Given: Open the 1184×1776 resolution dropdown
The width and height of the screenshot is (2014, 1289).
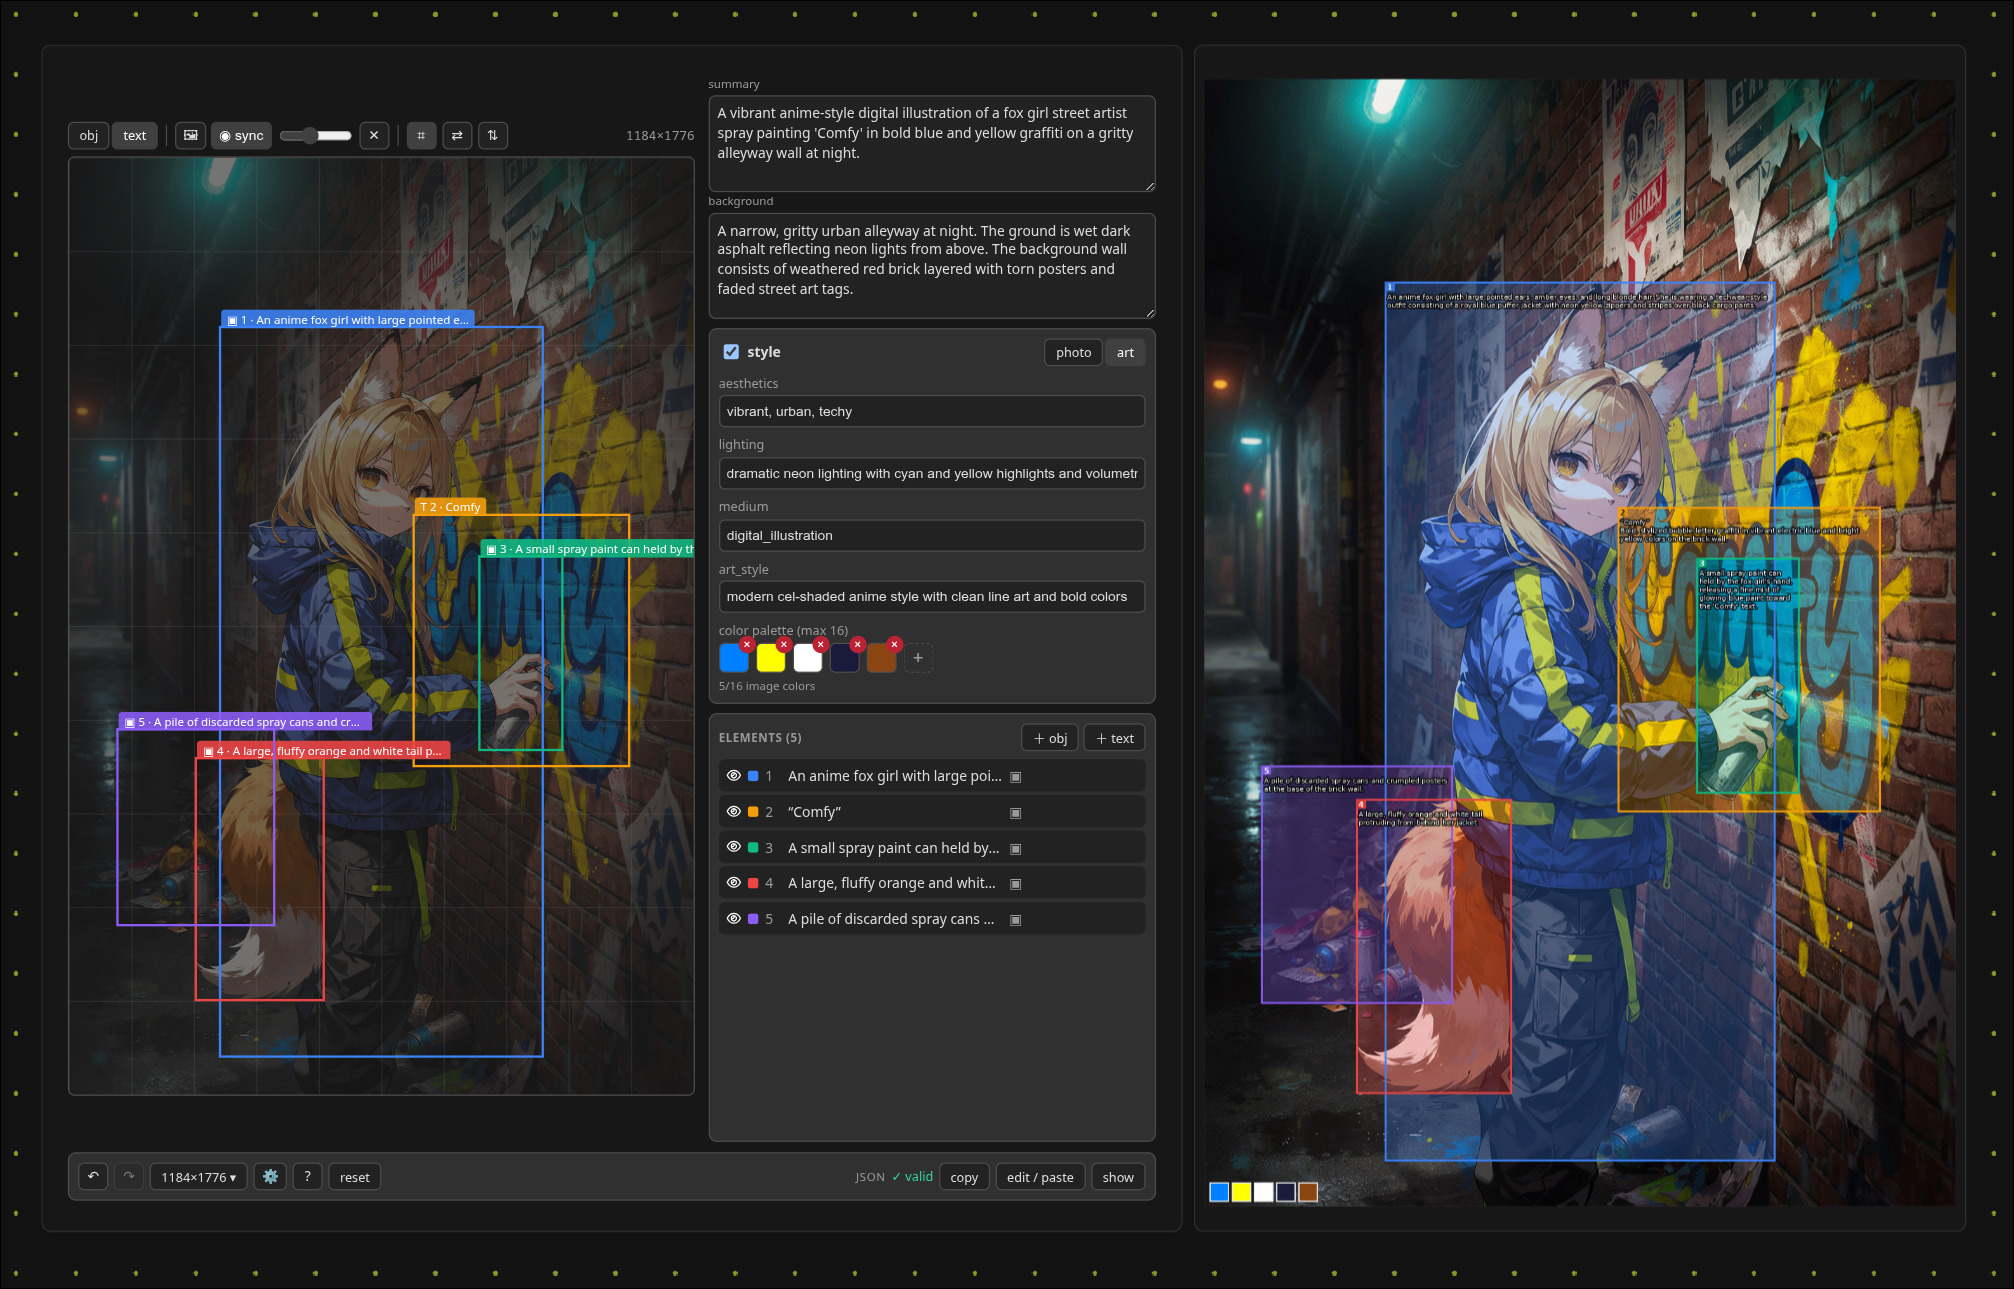Looking at the screenshot, I should [x=199, y=1177].
